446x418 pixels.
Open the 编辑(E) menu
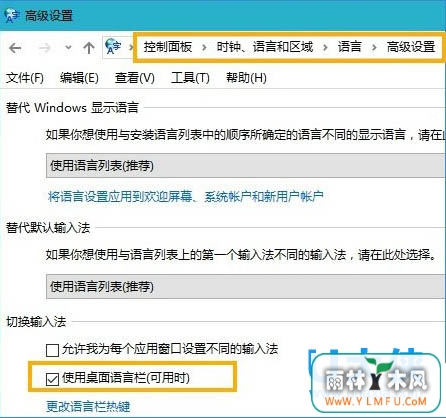click(79, 78)
